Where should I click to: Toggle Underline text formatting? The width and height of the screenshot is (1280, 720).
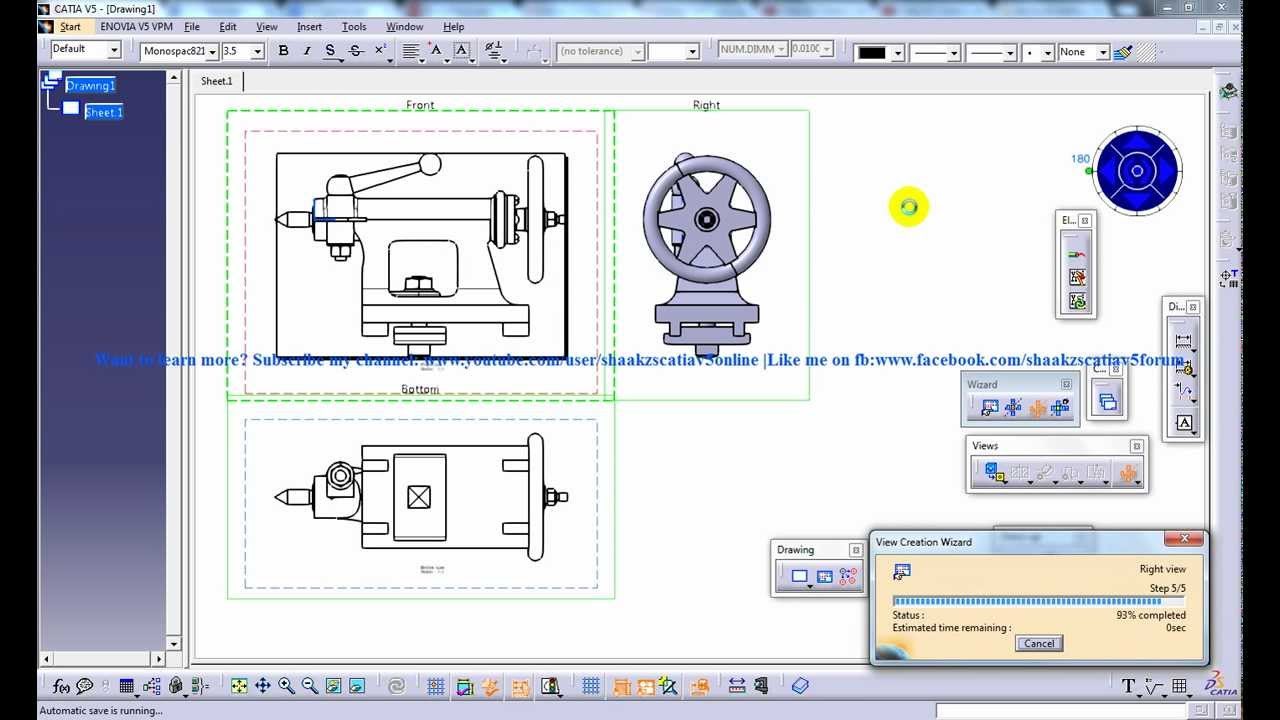click(330, 51)
